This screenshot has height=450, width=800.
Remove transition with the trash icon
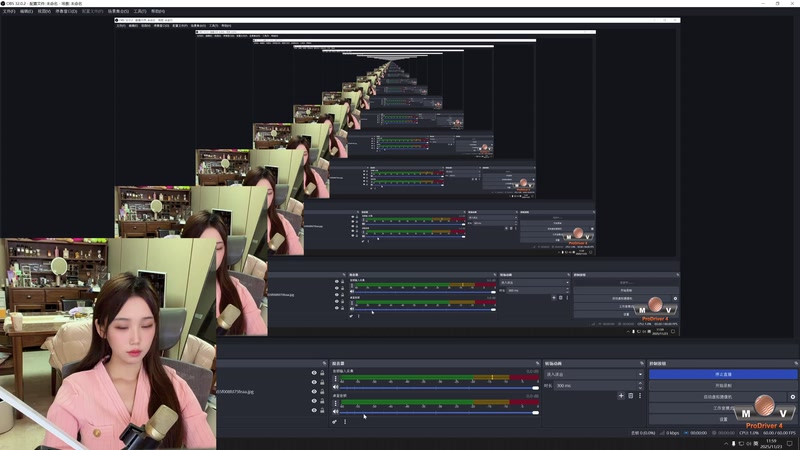(631, 395)
